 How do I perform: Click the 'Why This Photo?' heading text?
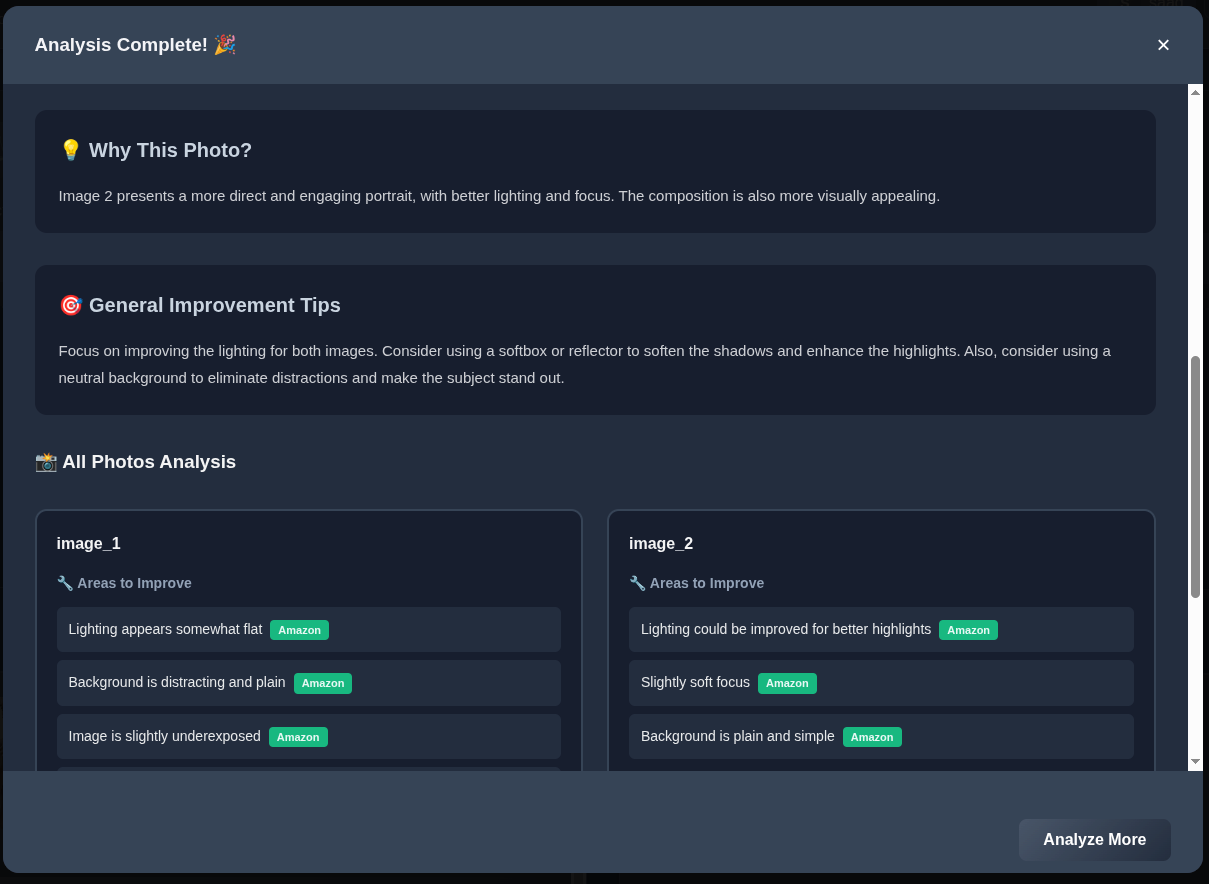[170, 150]
